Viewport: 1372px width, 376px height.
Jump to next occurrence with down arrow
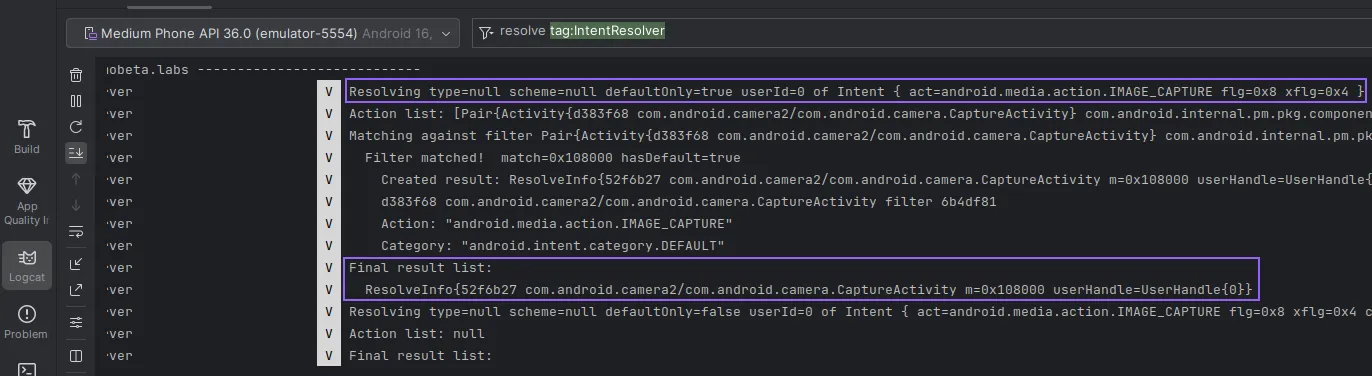pyautogui.click(x=76, y=205)
